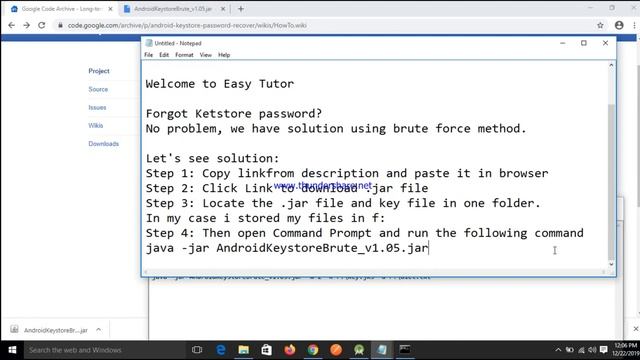The width and height of the screenshot is (640, 360).
Task: Click line 'In my case i stored my files'
Action: coord(265,218)
